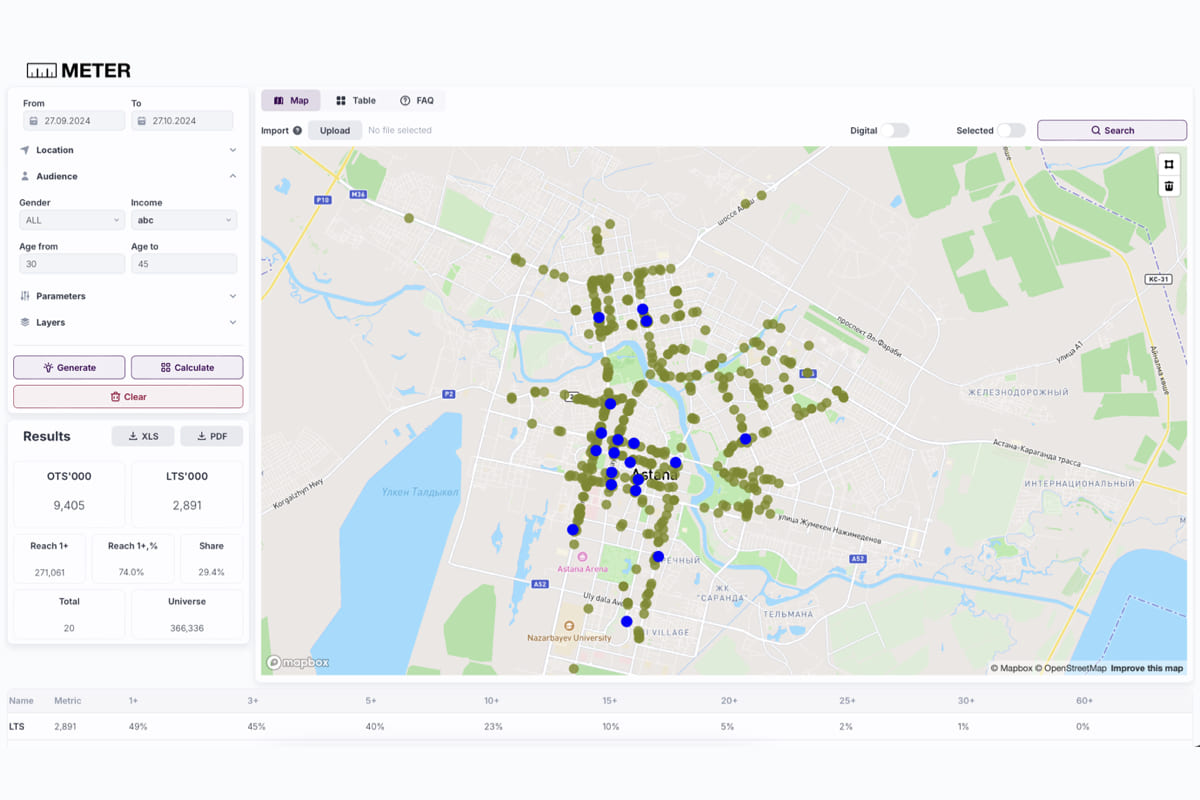Click the trash delete tool on map
Viewport: 1200px width, 800px height.
coord(1170,186)
